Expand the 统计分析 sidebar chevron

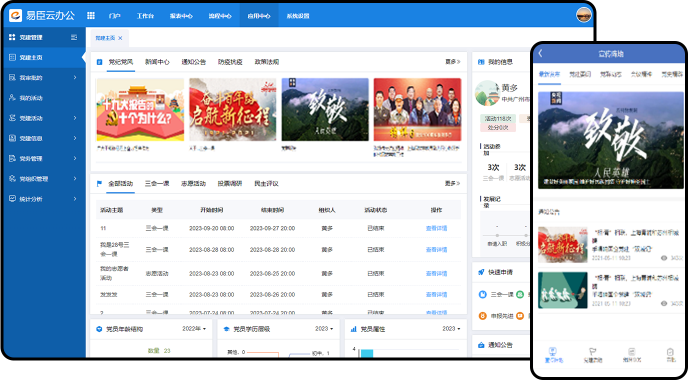pyautogui.click(x=75, y=199)
